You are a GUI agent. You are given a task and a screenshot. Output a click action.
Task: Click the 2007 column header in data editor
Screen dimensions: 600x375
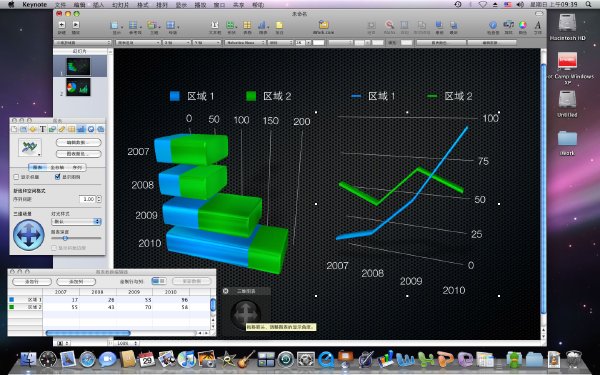61,292
